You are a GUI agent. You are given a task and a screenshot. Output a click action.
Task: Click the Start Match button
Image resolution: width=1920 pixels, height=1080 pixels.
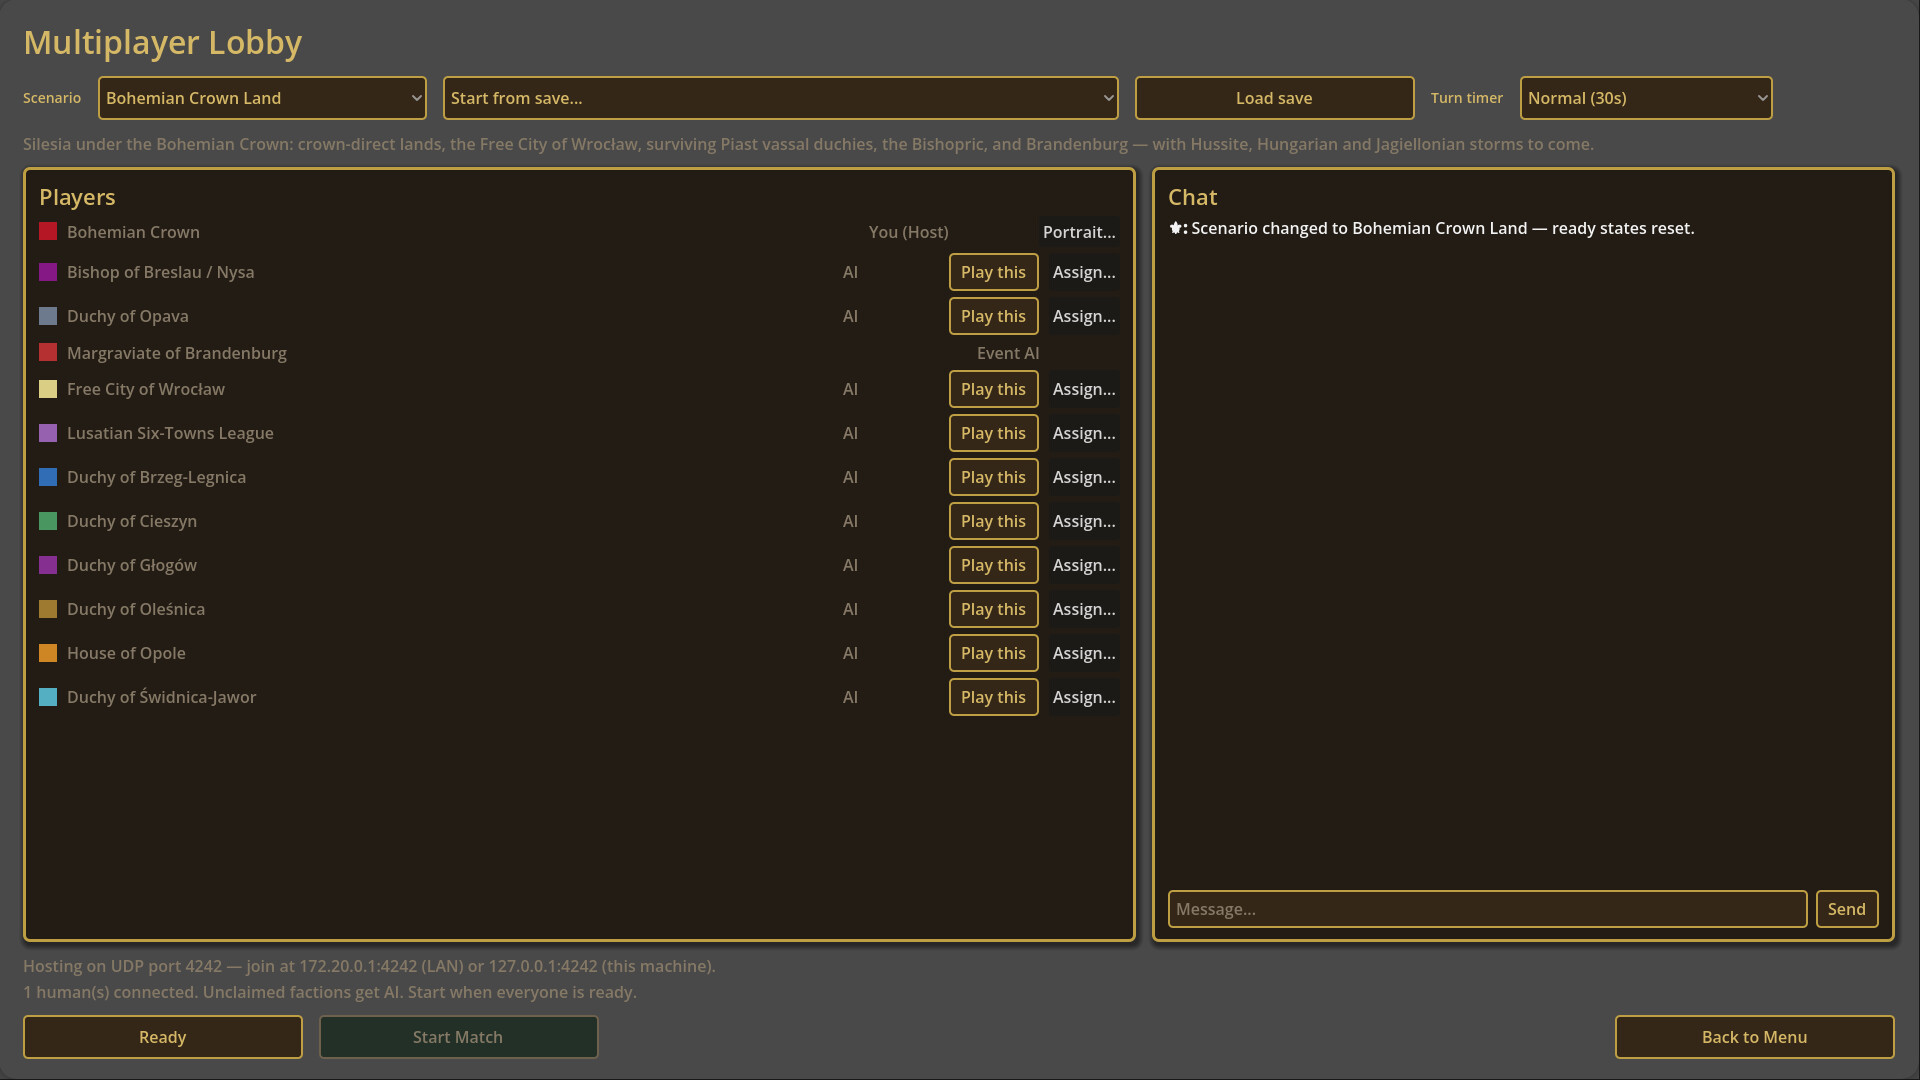(x=458, y=1037)
